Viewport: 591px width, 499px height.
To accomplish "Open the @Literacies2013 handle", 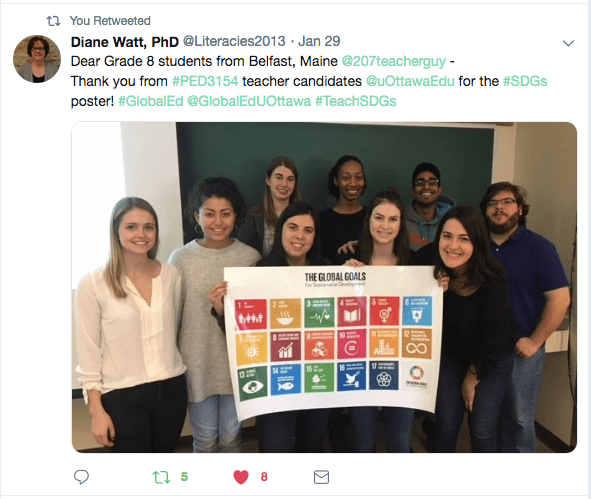I will (234, 41).
